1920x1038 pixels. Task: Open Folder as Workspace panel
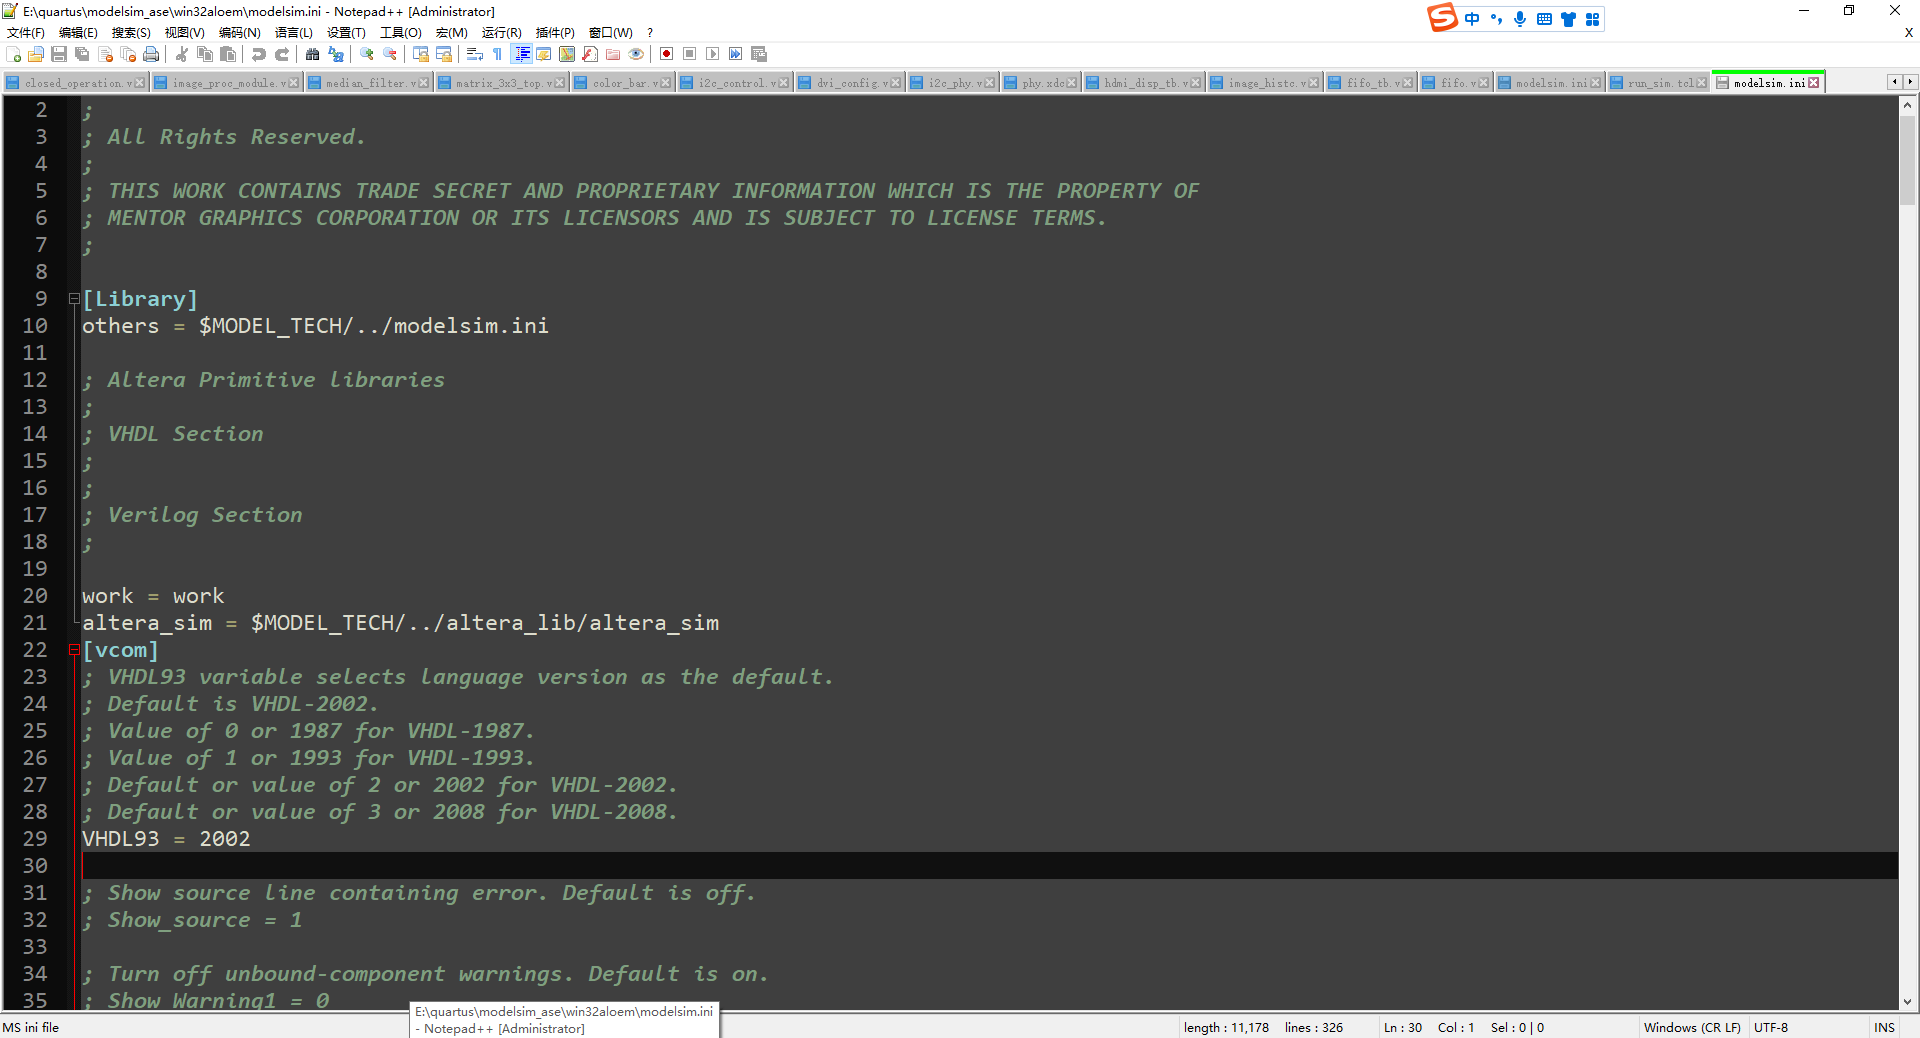point(613,54)
